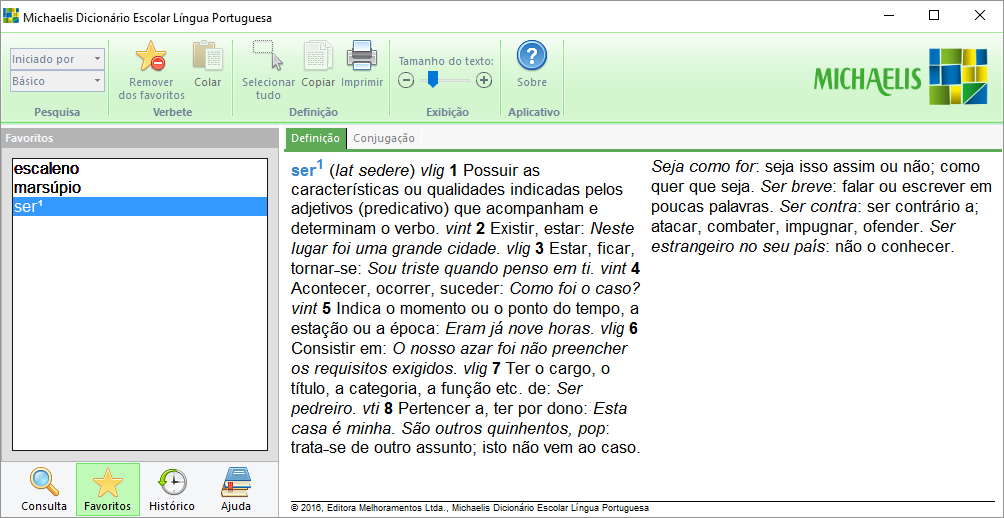Click the Colar clipboard icon
Image resolution: width=1004 pixels, height=518 pixels.
click(x=207, y=57)
